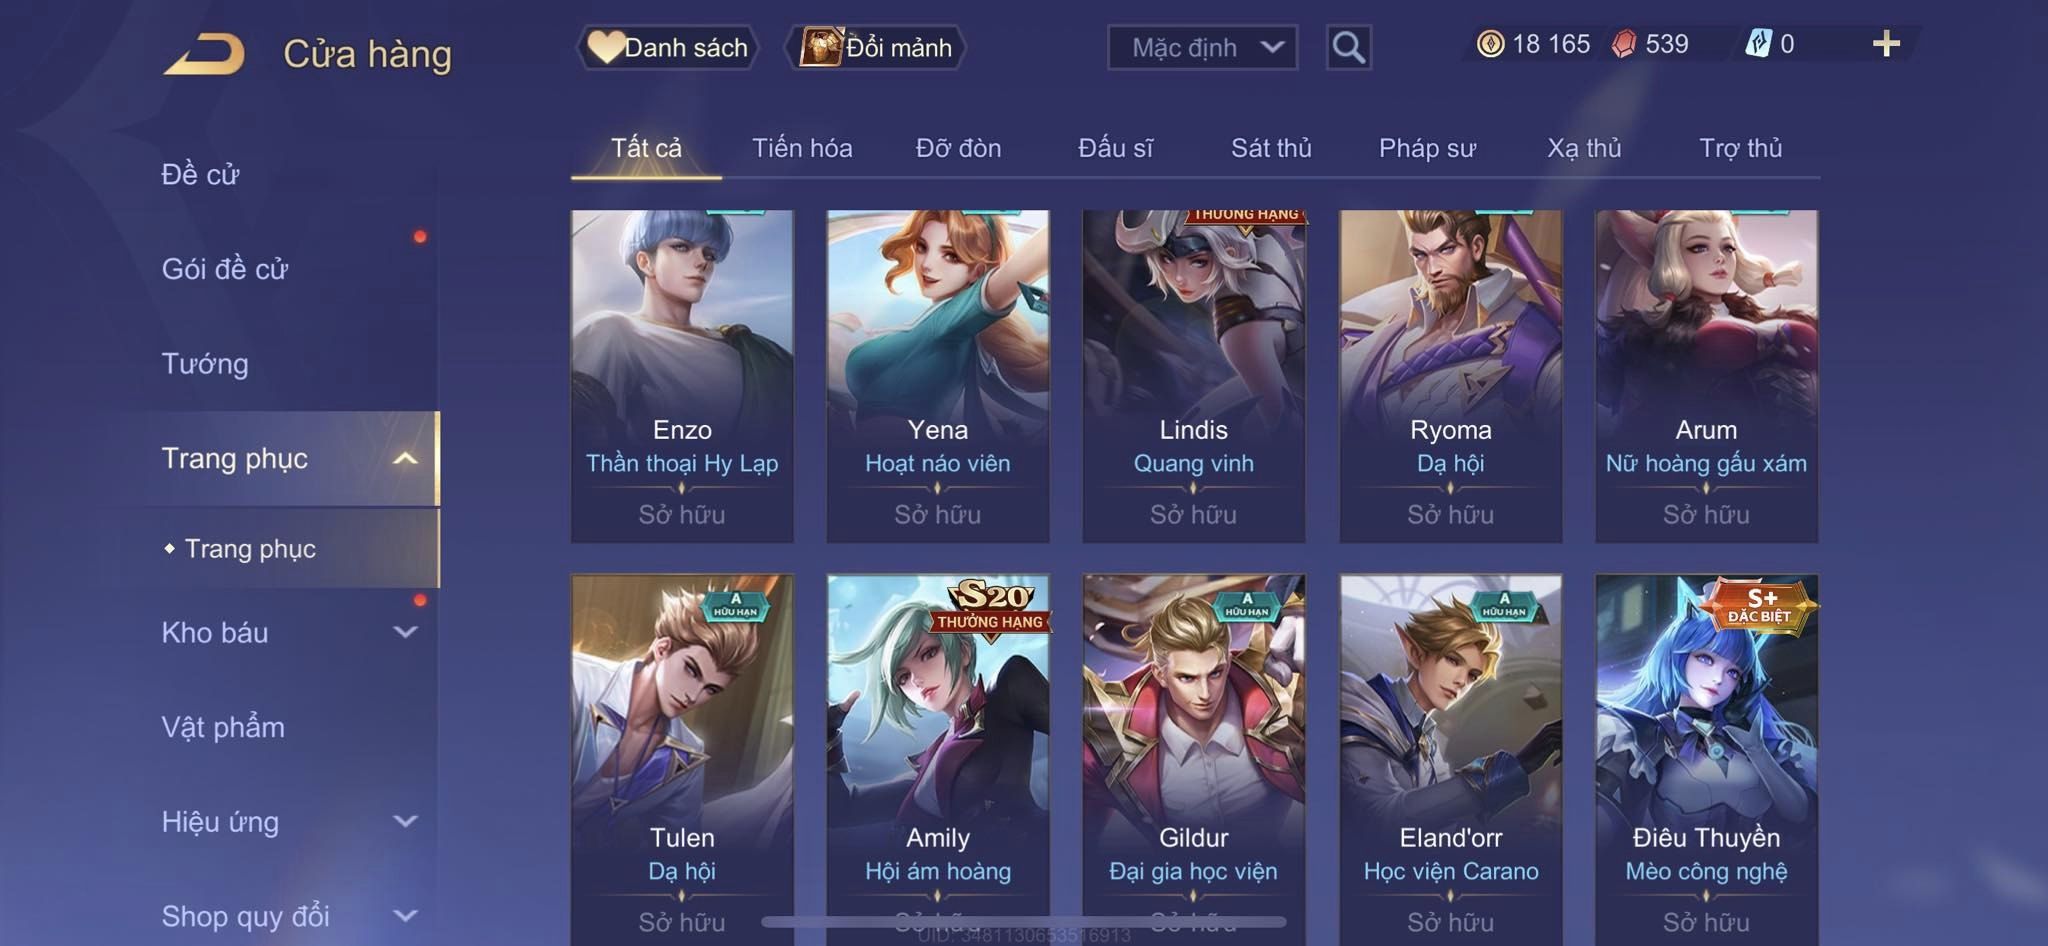Image resolution: width=2048 pixels, height=946 pixels.
Task: Tap the gold coin balance icon
Action: coord(1490,44)
